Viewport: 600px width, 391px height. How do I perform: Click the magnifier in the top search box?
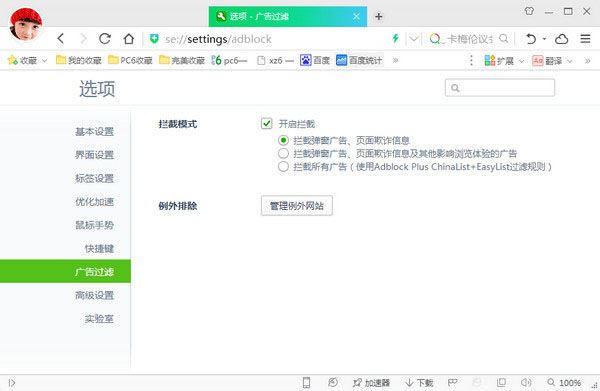[x=504, y=39]
